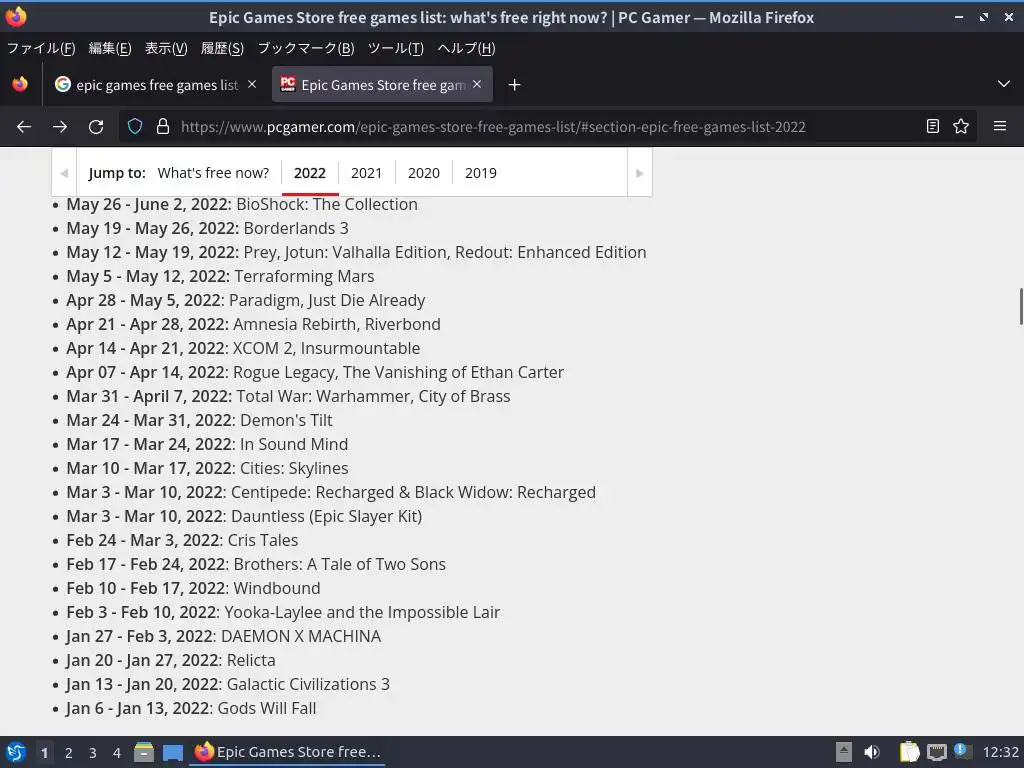
Task: Jump to "What's free now?" section
Action: (214, 173)
